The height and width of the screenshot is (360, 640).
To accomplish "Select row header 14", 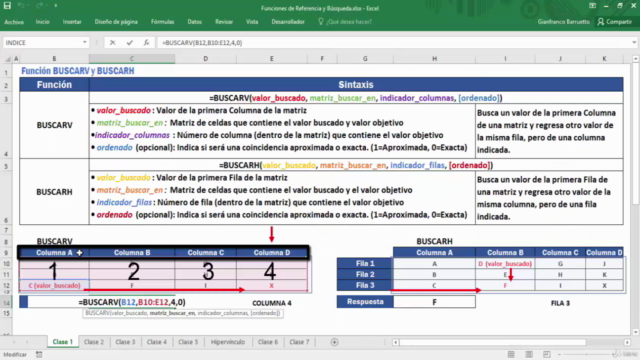I will [6, 302].
